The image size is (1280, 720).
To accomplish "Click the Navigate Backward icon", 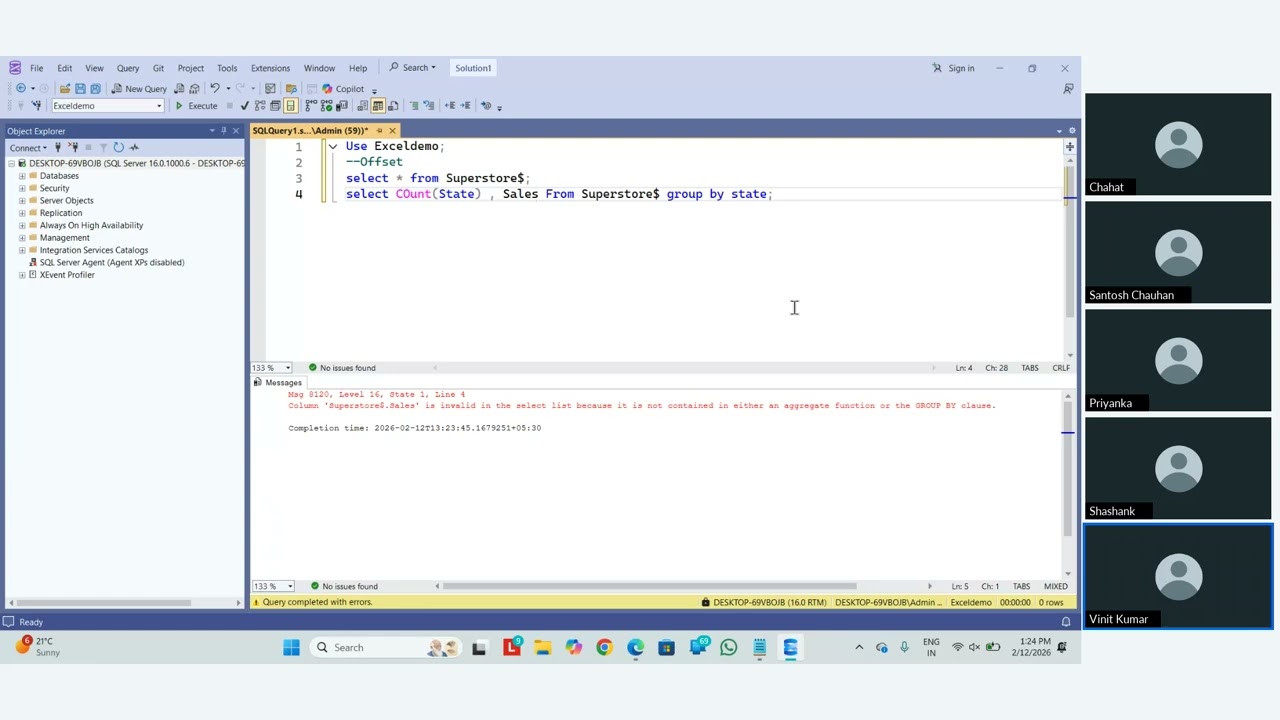I will click(x=20, y=88).
